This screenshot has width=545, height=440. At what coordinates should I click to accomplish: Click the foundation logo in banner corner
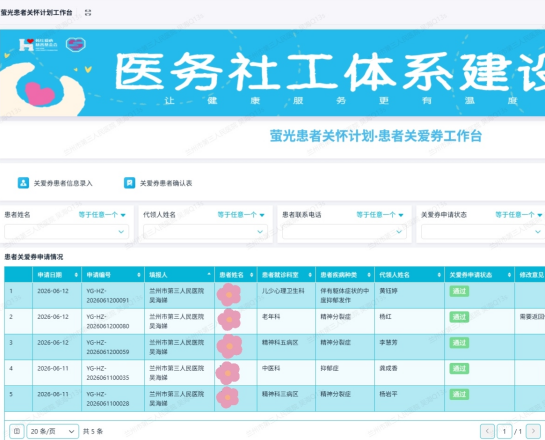38,44
